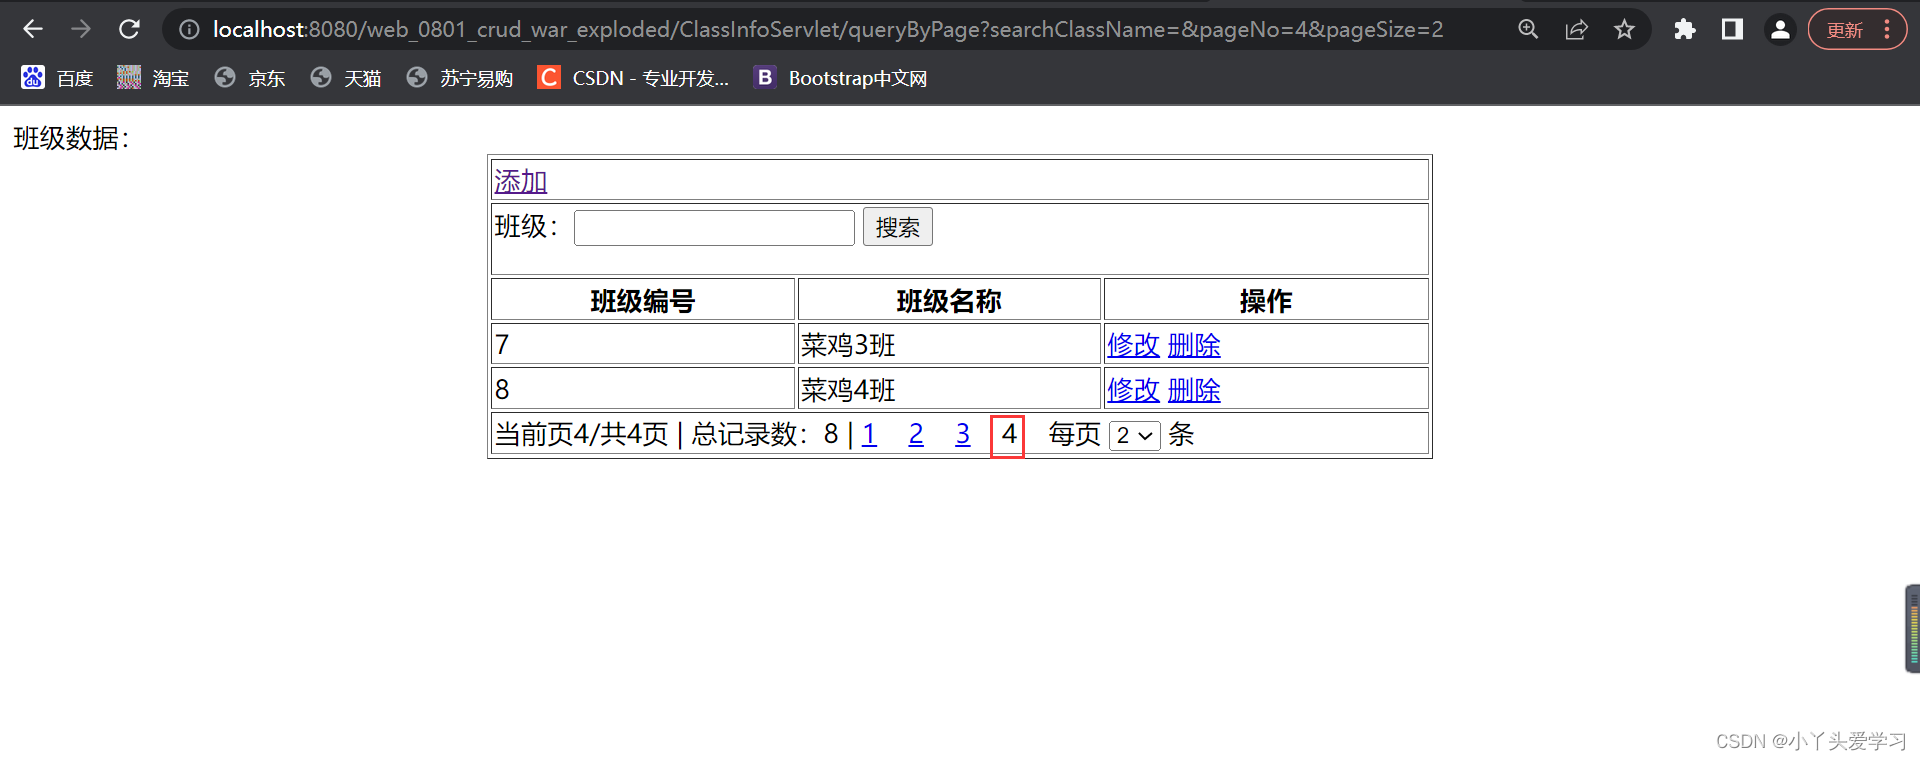Go to page 1
Viewport: 1920px width, 760px height.
(x=869, y=434)
